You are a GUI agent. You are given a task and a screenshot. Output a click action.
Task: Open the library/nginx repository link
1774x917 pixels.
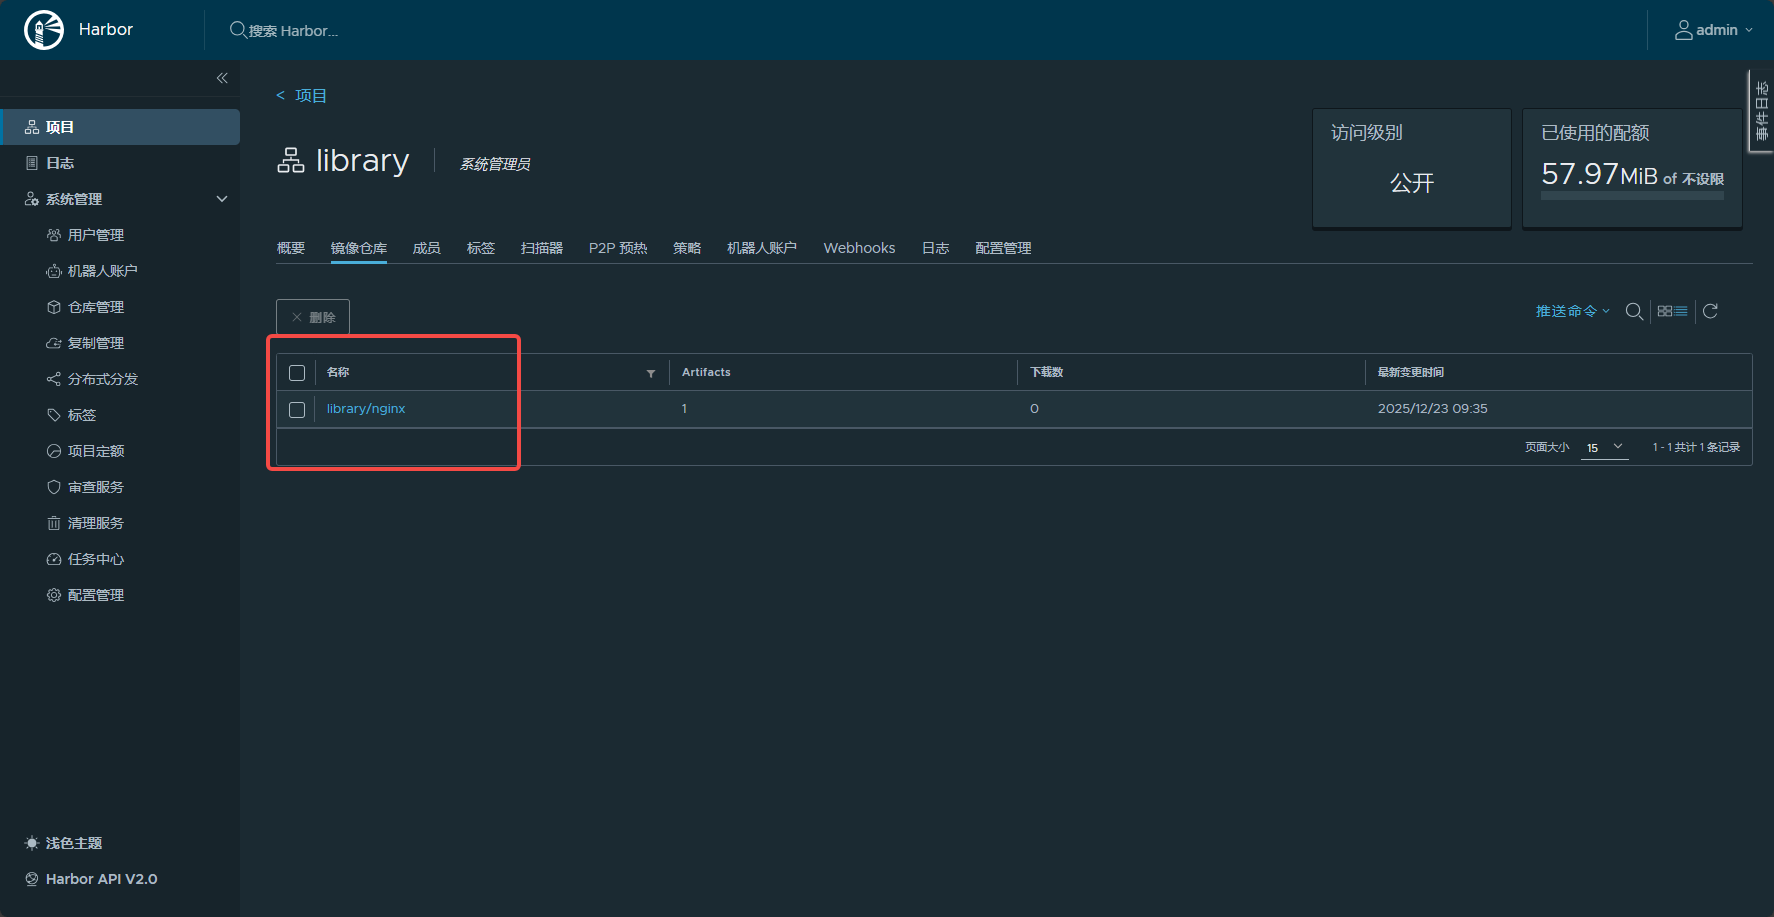(x=366, y=409)
